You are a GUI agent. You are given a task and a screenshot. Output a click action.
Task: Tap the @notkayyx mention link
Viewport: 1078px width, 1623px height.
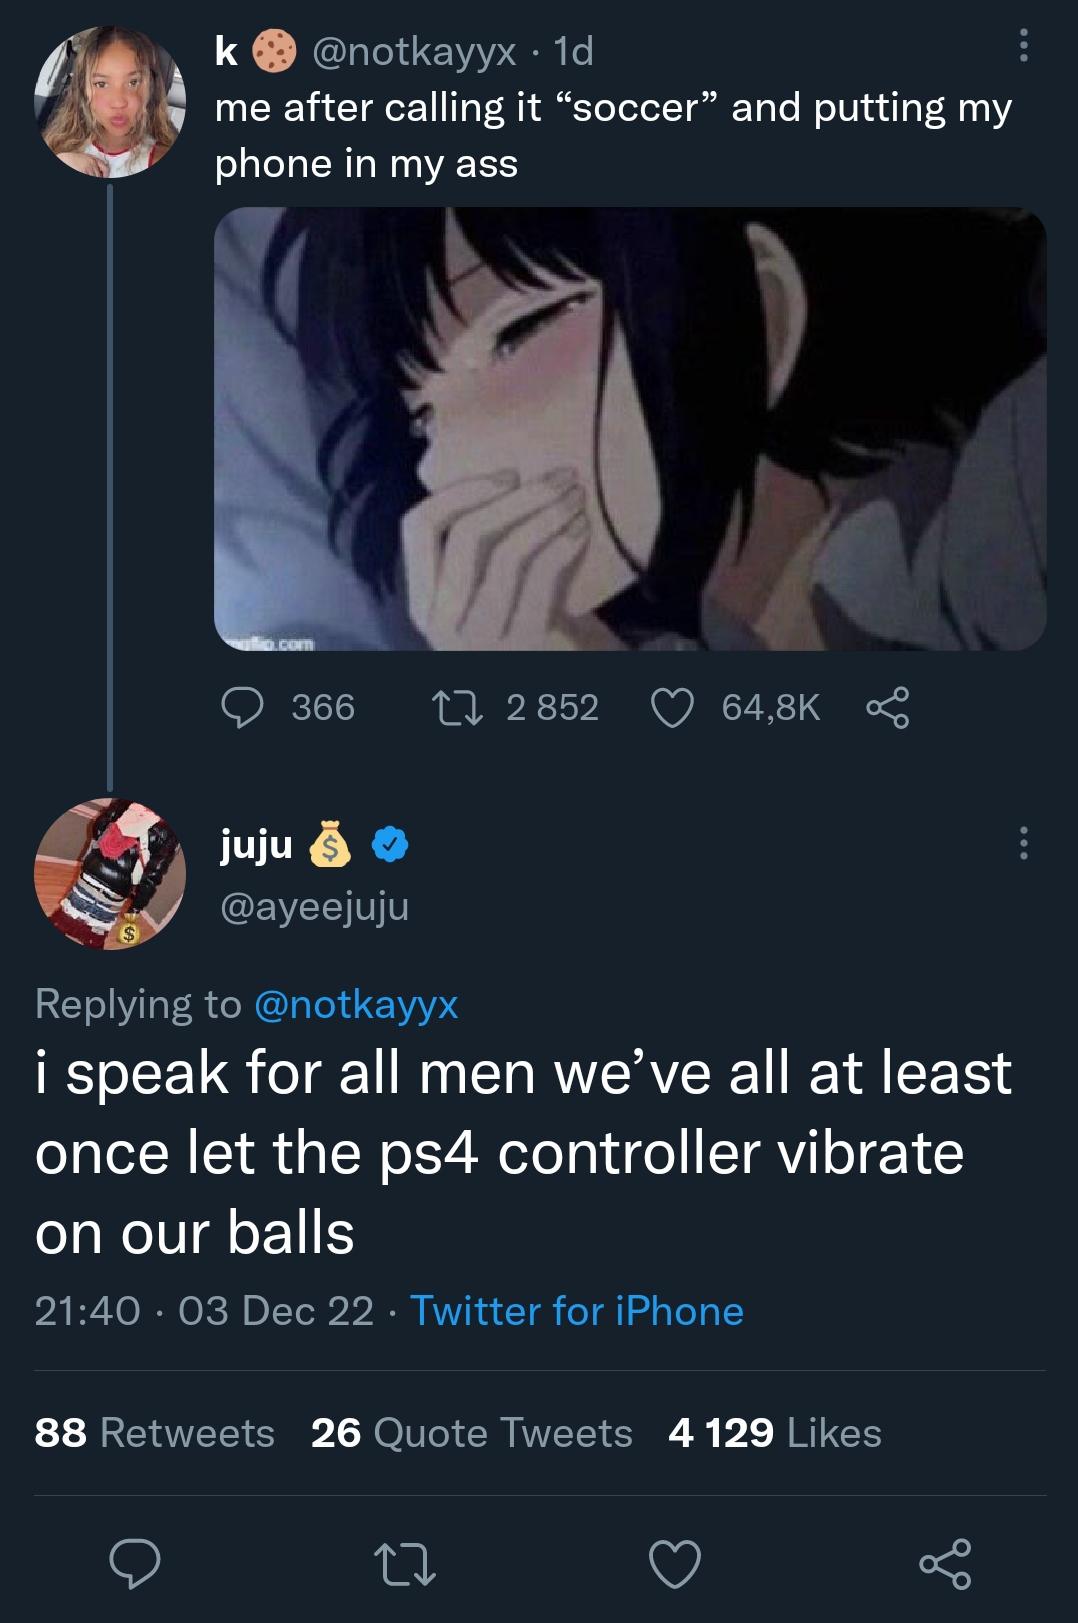[x=356, y=1004]
